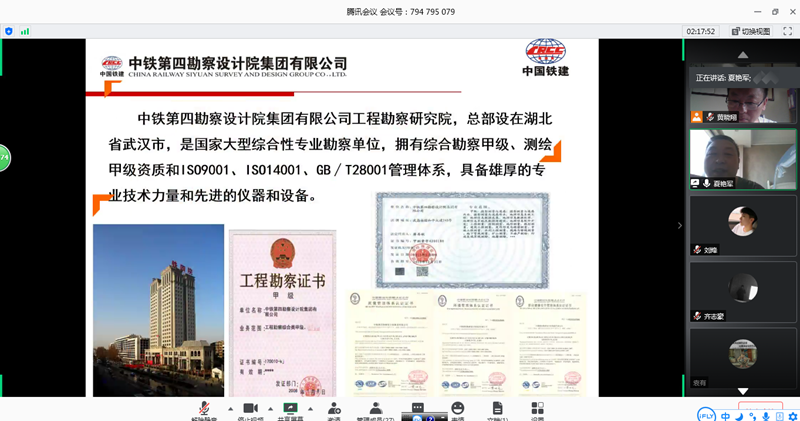The image size is (800, 421).
Task: Select the 刘 participant avatar tile
Action: click(x=743, y=226)
